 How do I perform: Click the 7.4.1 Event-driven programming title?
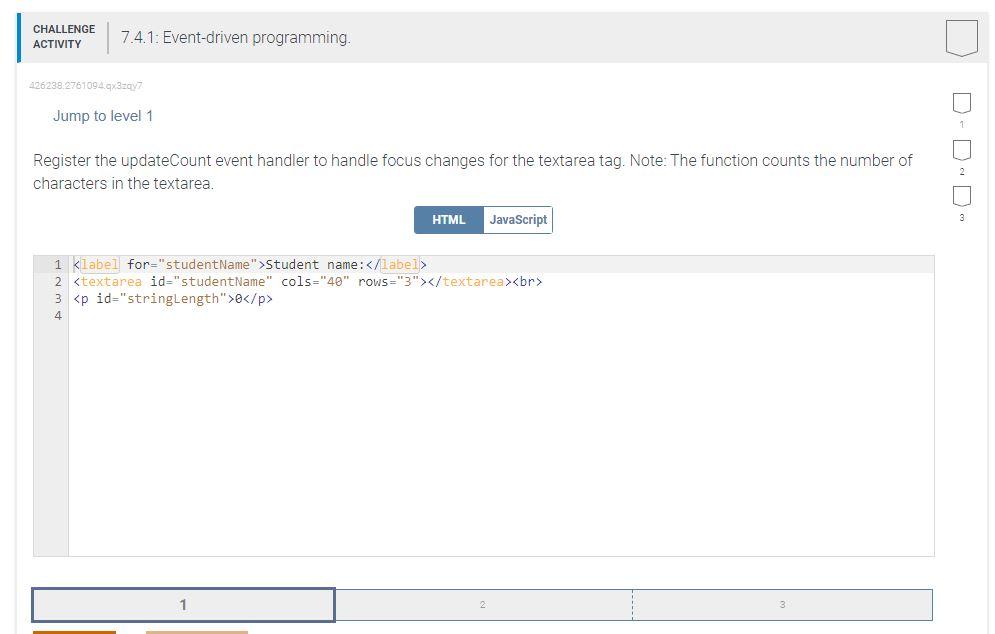[x=234, y=37]
